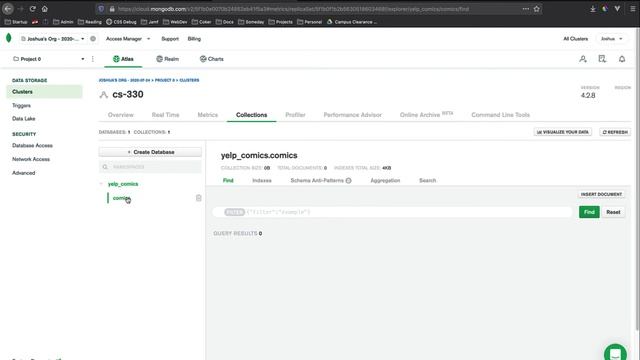
Task: Open Joshua's Org organization dropdown
Action: pos(53,39)
